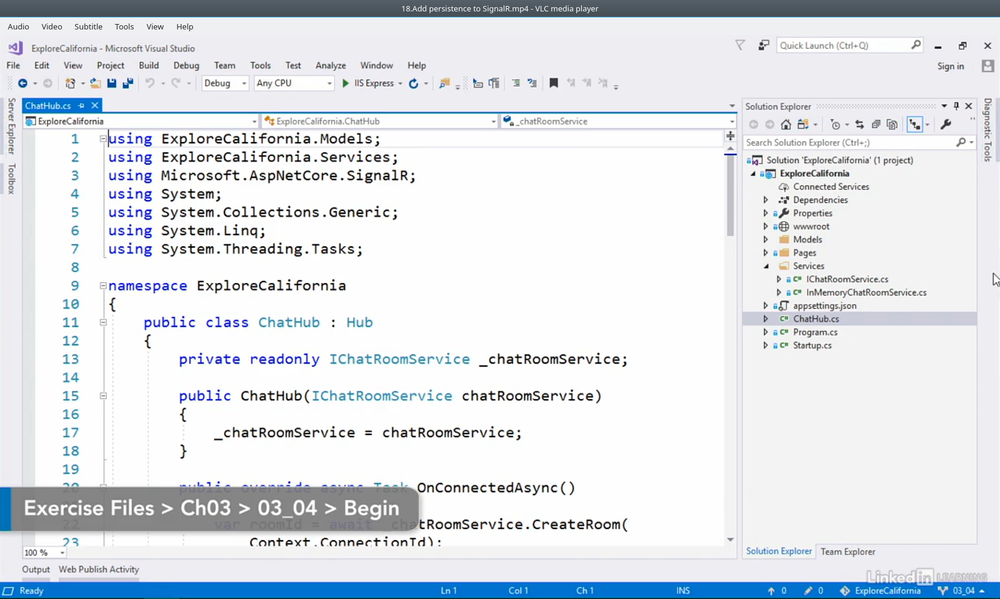This screenshot has width=1000, height=599.
Task: Open the Debug menu
Action: pyautogui.click(x=186, y=66)
